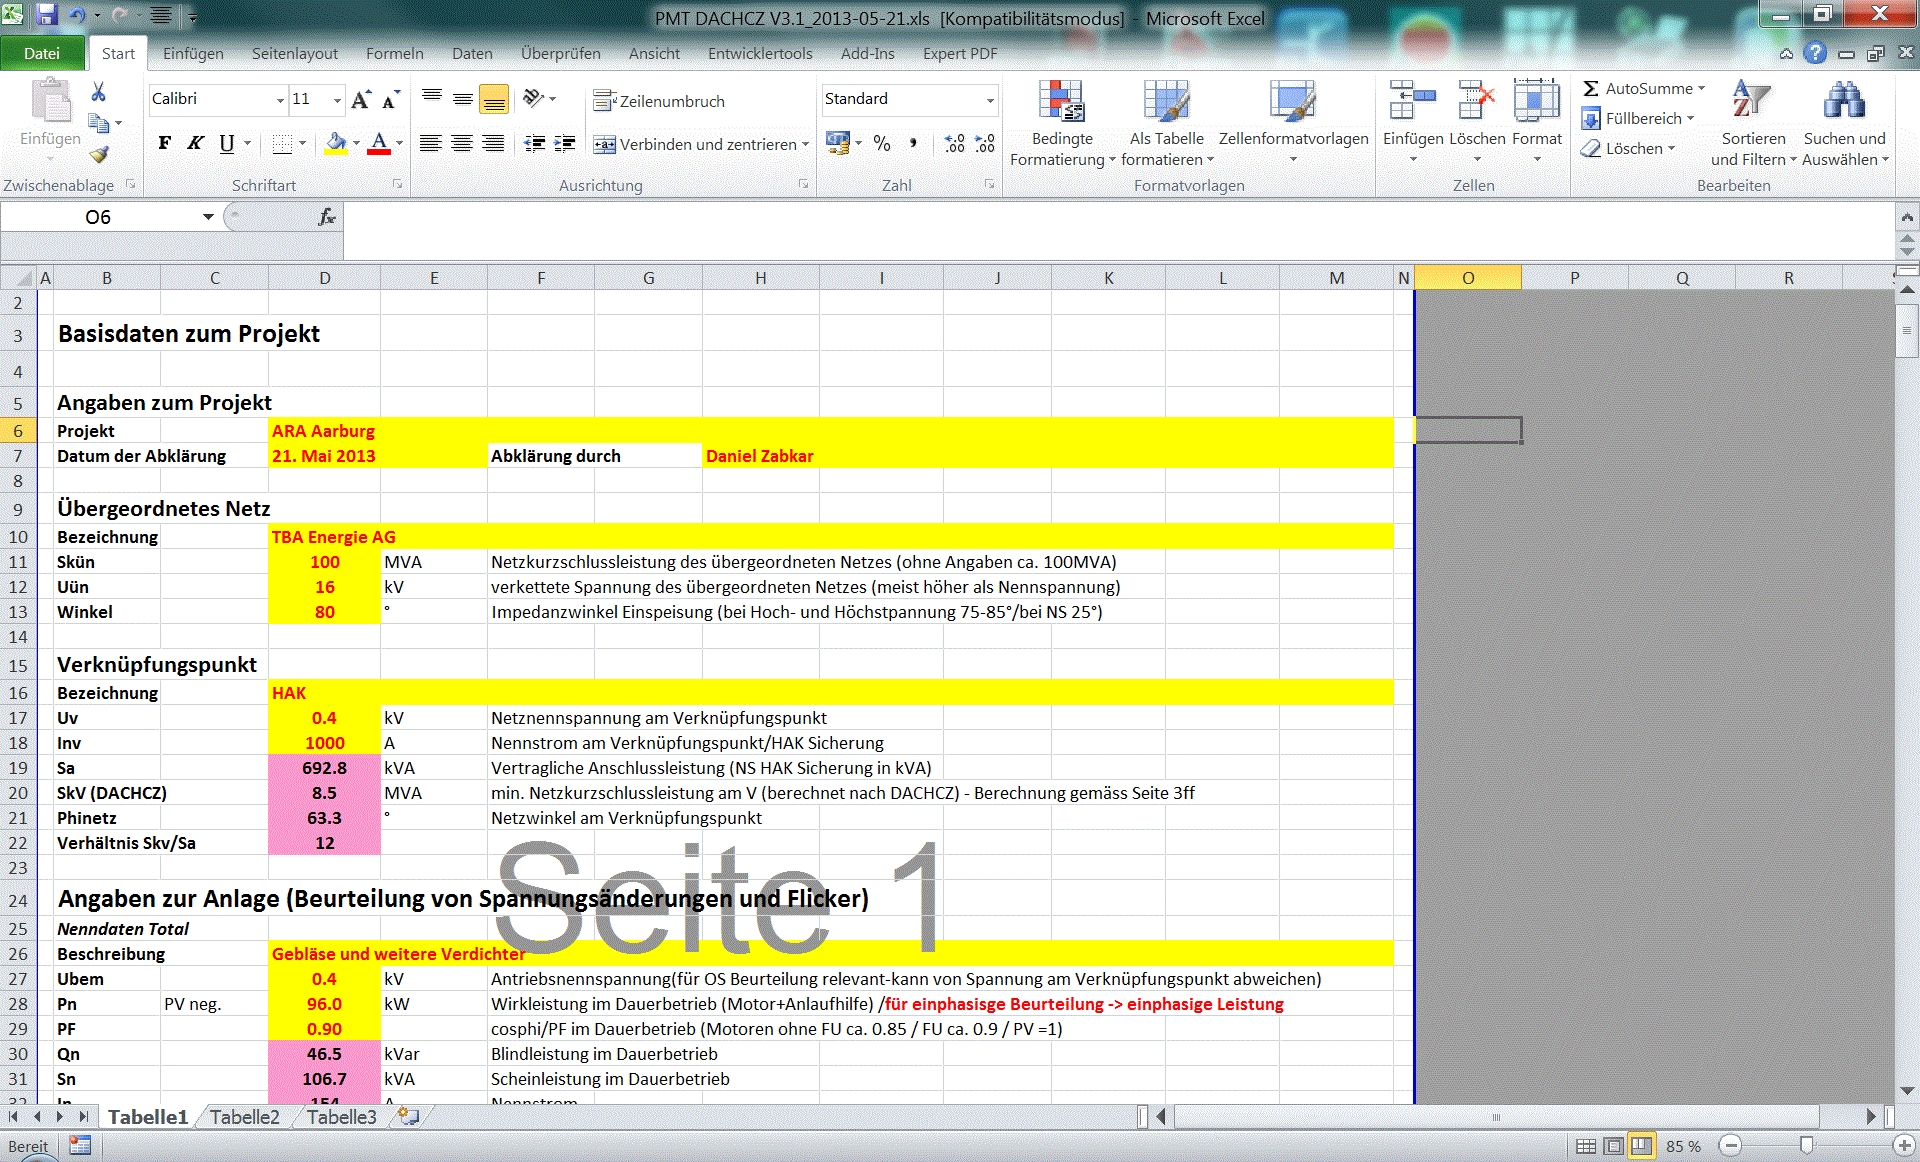Screen dimensions: 1920x1162
Task: Open Zellenformatvorlagen gallery
Action: (x=1293, y=123)
